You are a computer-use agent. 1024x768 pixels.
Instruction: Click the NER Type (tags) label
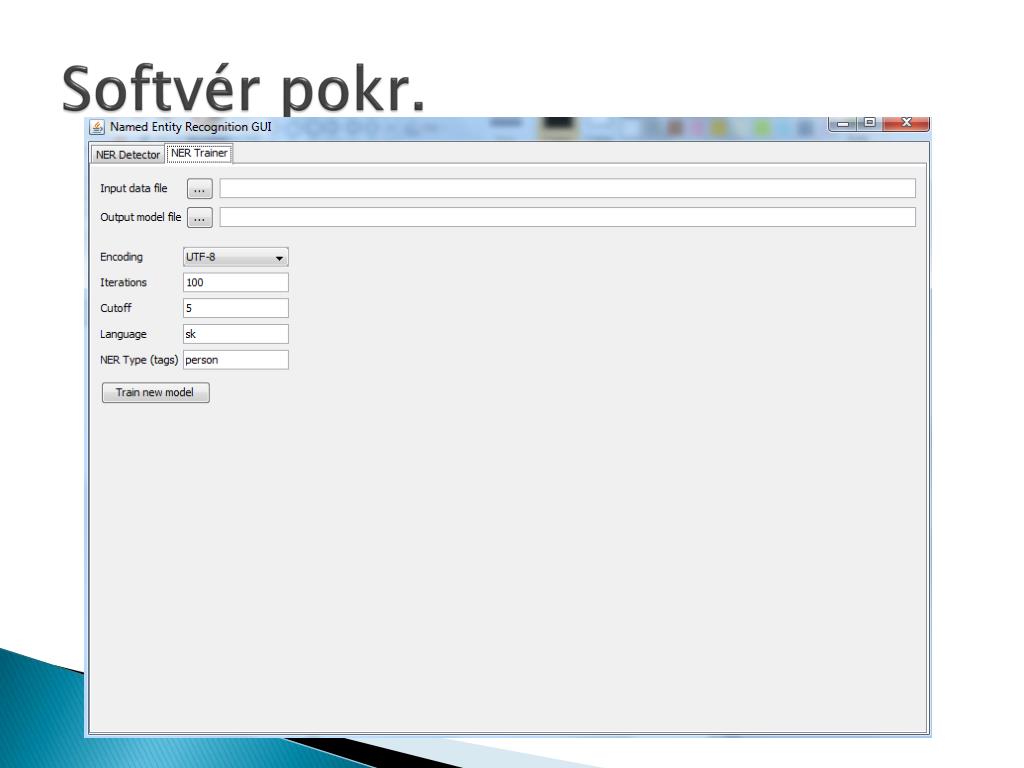click(x=139, y=360)
